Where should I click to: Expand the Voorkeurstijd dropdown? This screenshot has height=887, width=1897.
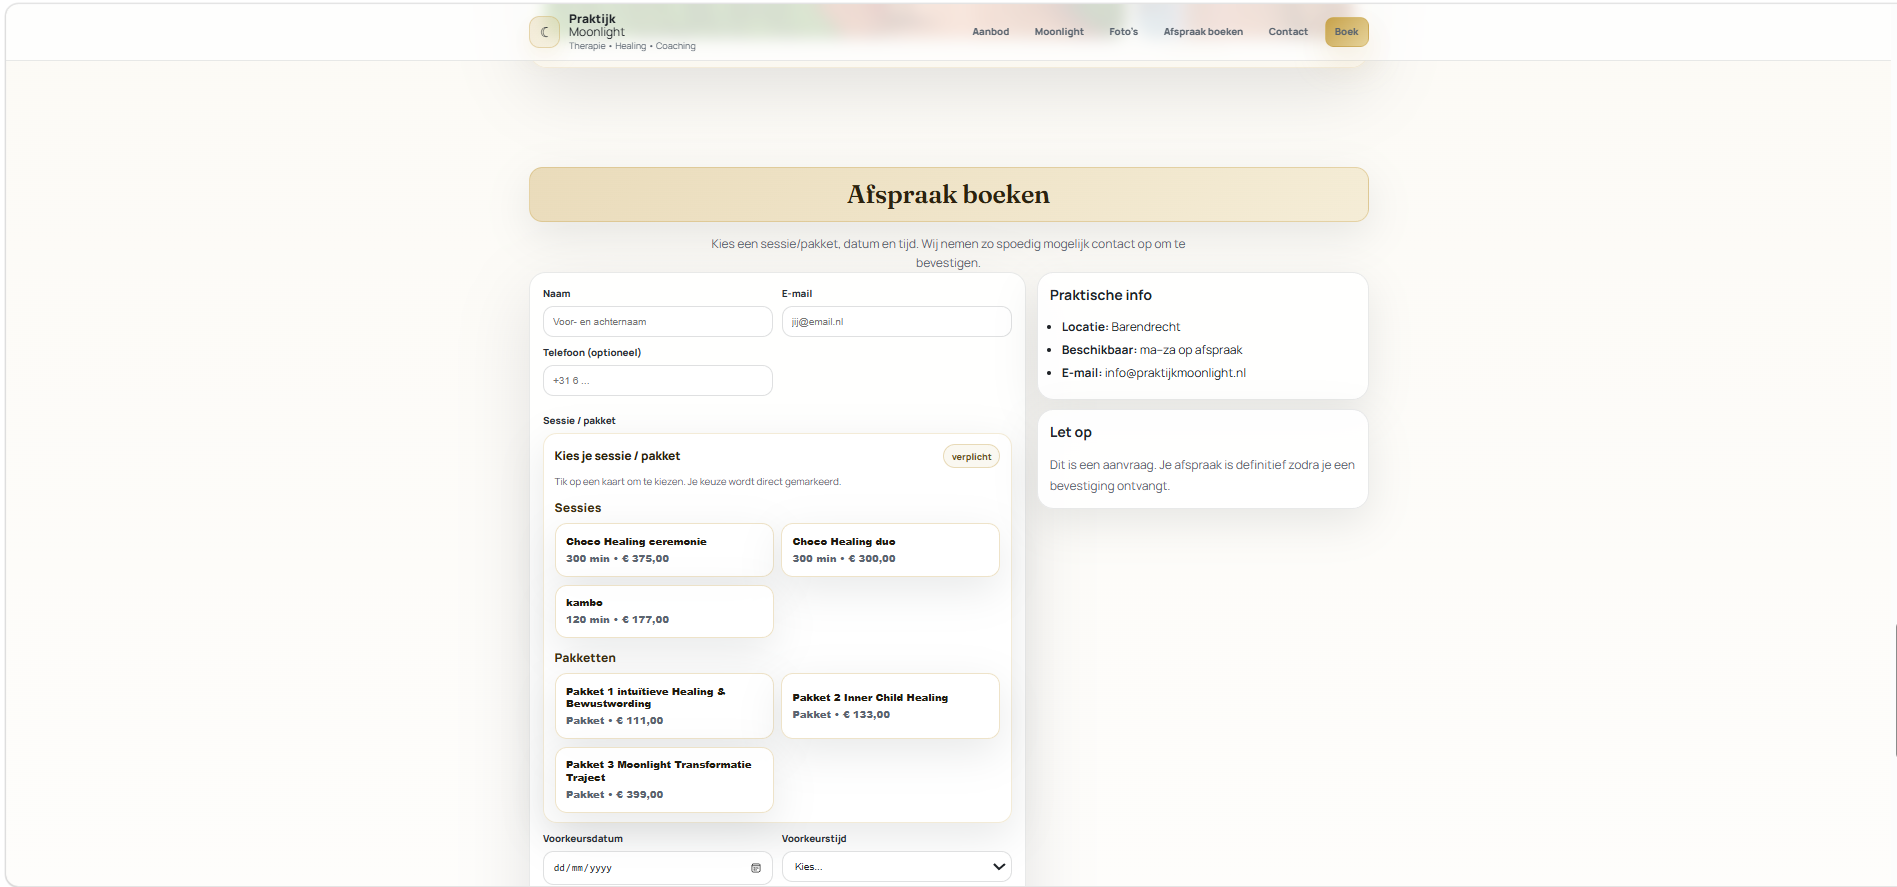pyautogui.click(x=896, y=867)
